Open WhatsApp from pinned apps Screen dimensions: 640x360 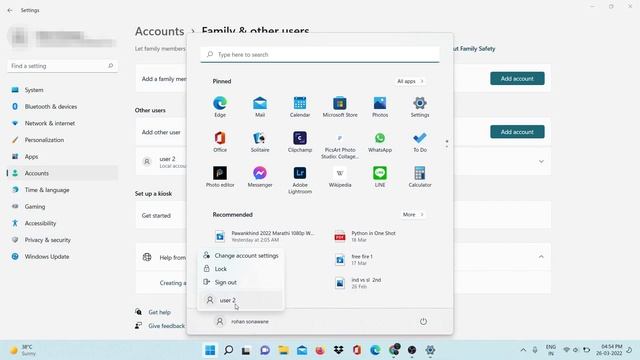(x=380, y=142)
